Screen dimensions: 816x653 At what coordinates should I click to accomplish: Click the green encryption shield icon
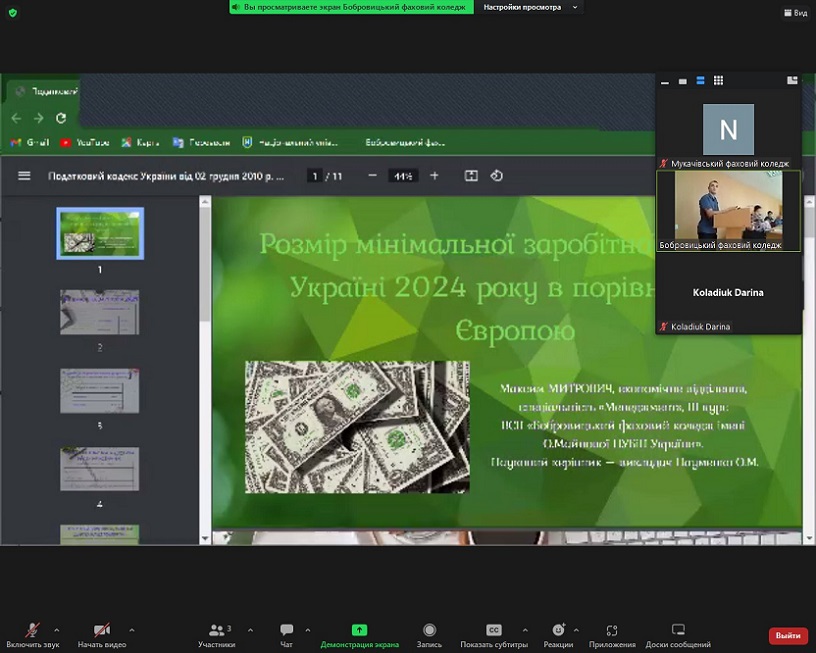tap(13, 12)
